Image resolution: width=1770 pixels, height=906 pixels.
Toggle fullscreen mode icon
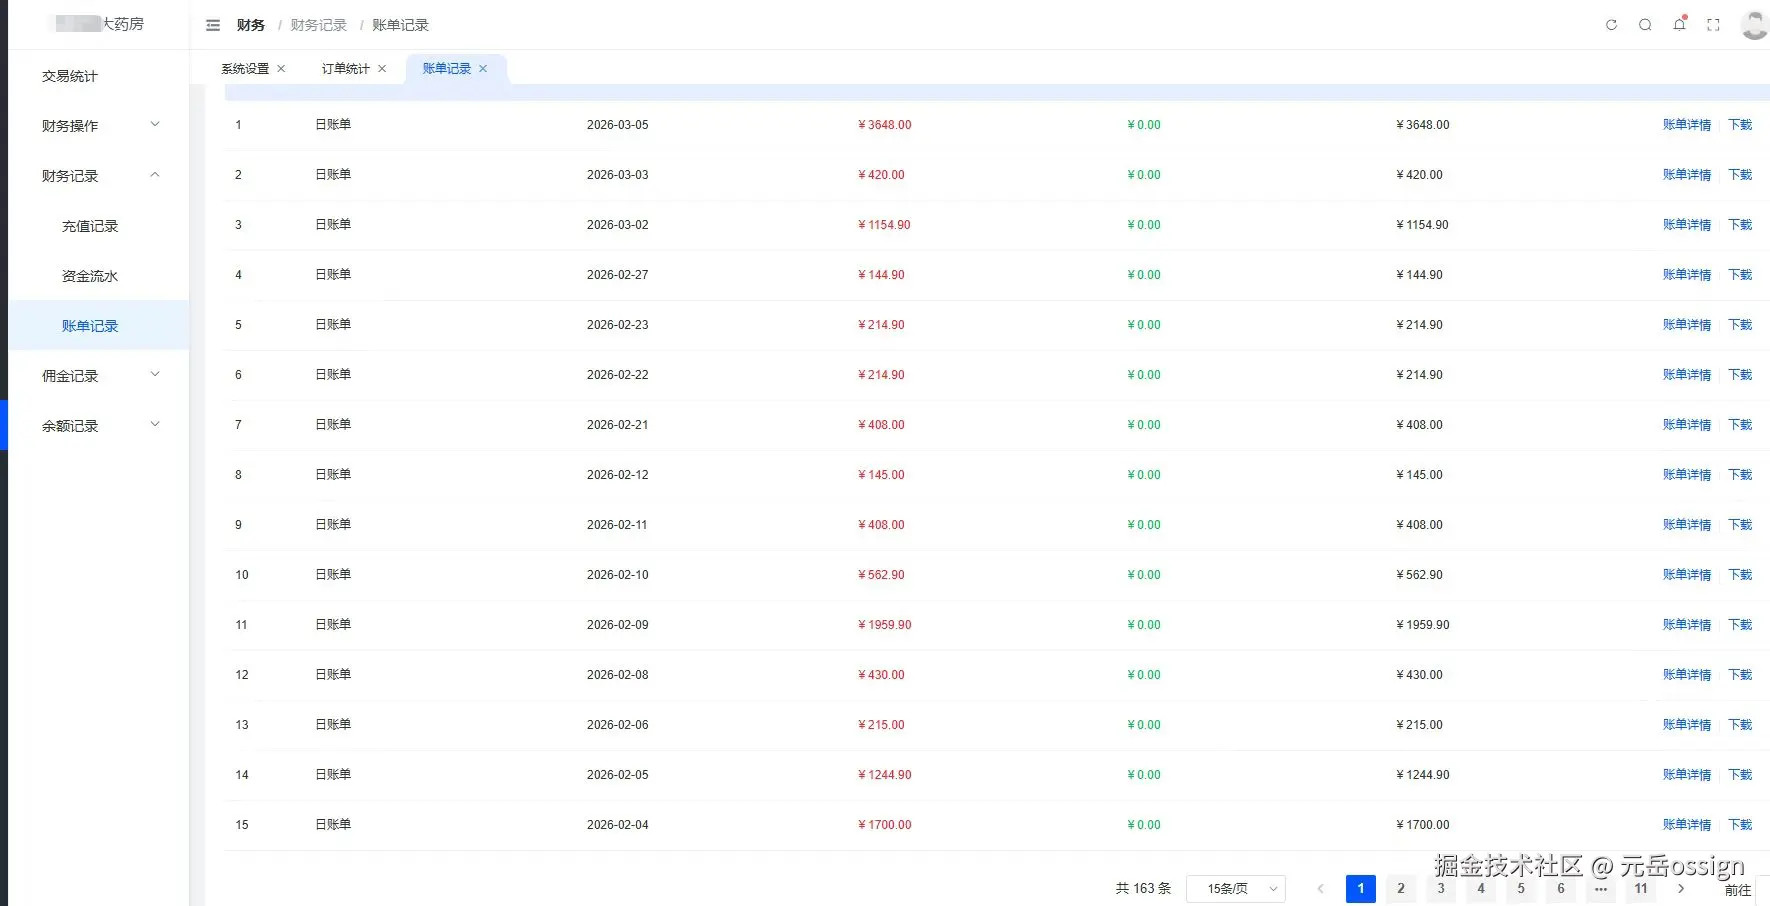click(x=1713, y=25)
